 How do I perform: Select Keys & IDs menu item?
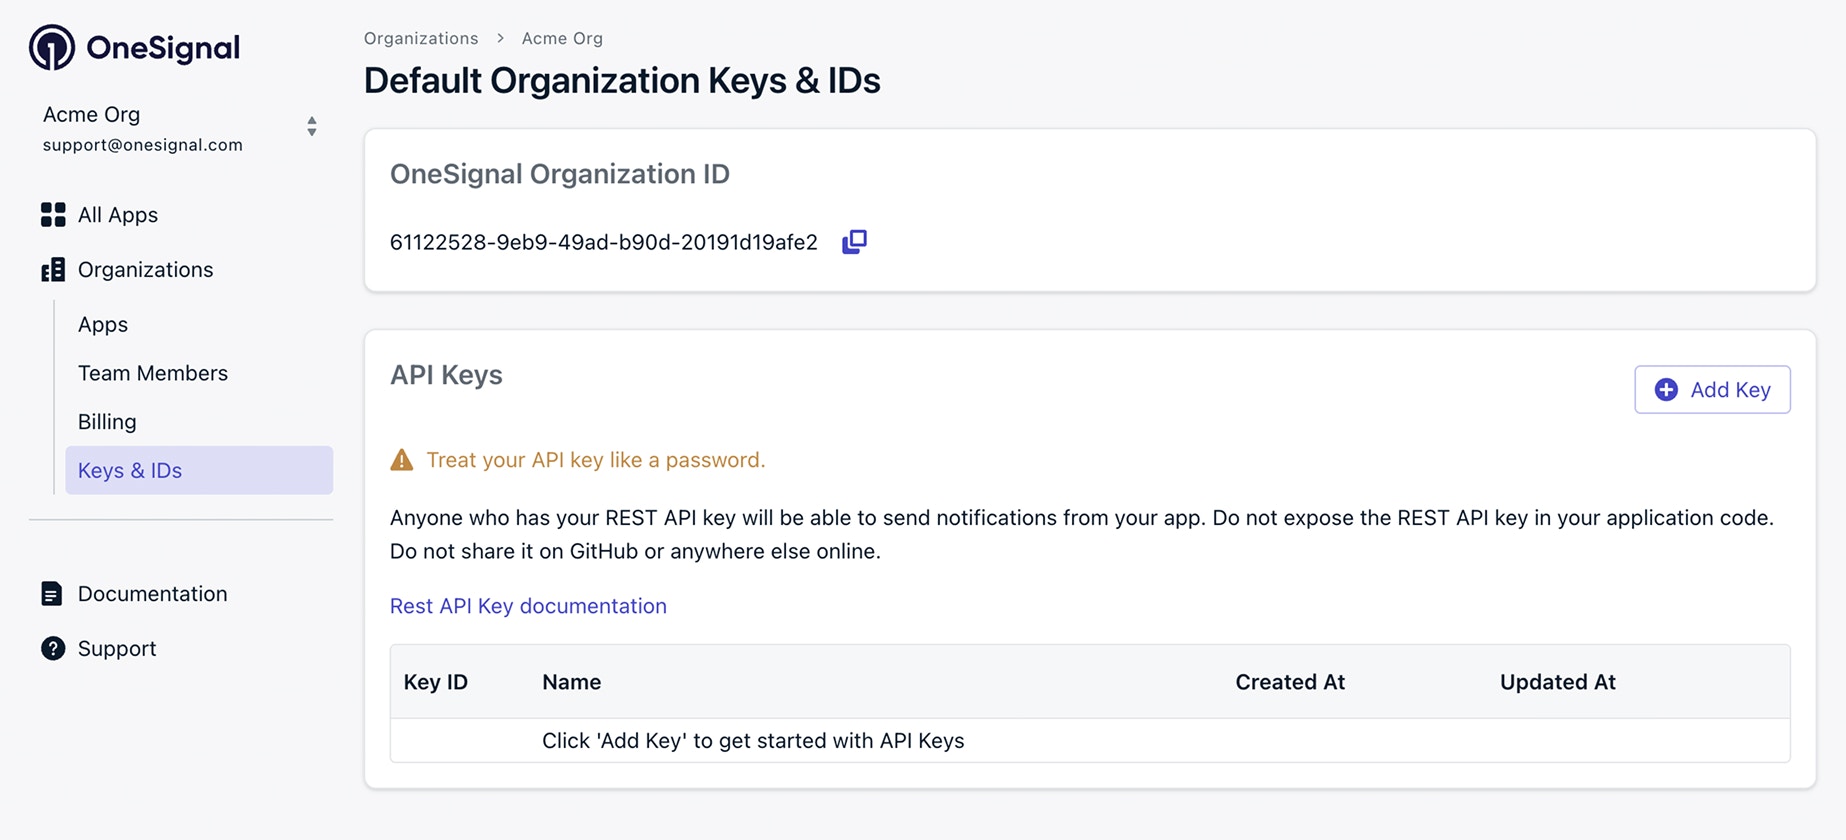(199, 470)
